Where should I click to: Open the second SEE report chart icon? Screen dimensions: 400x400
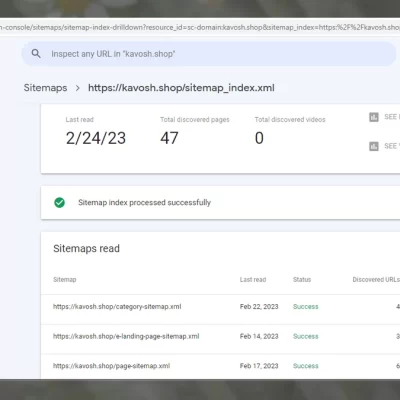pyautogui.click(x=374, y=146)
